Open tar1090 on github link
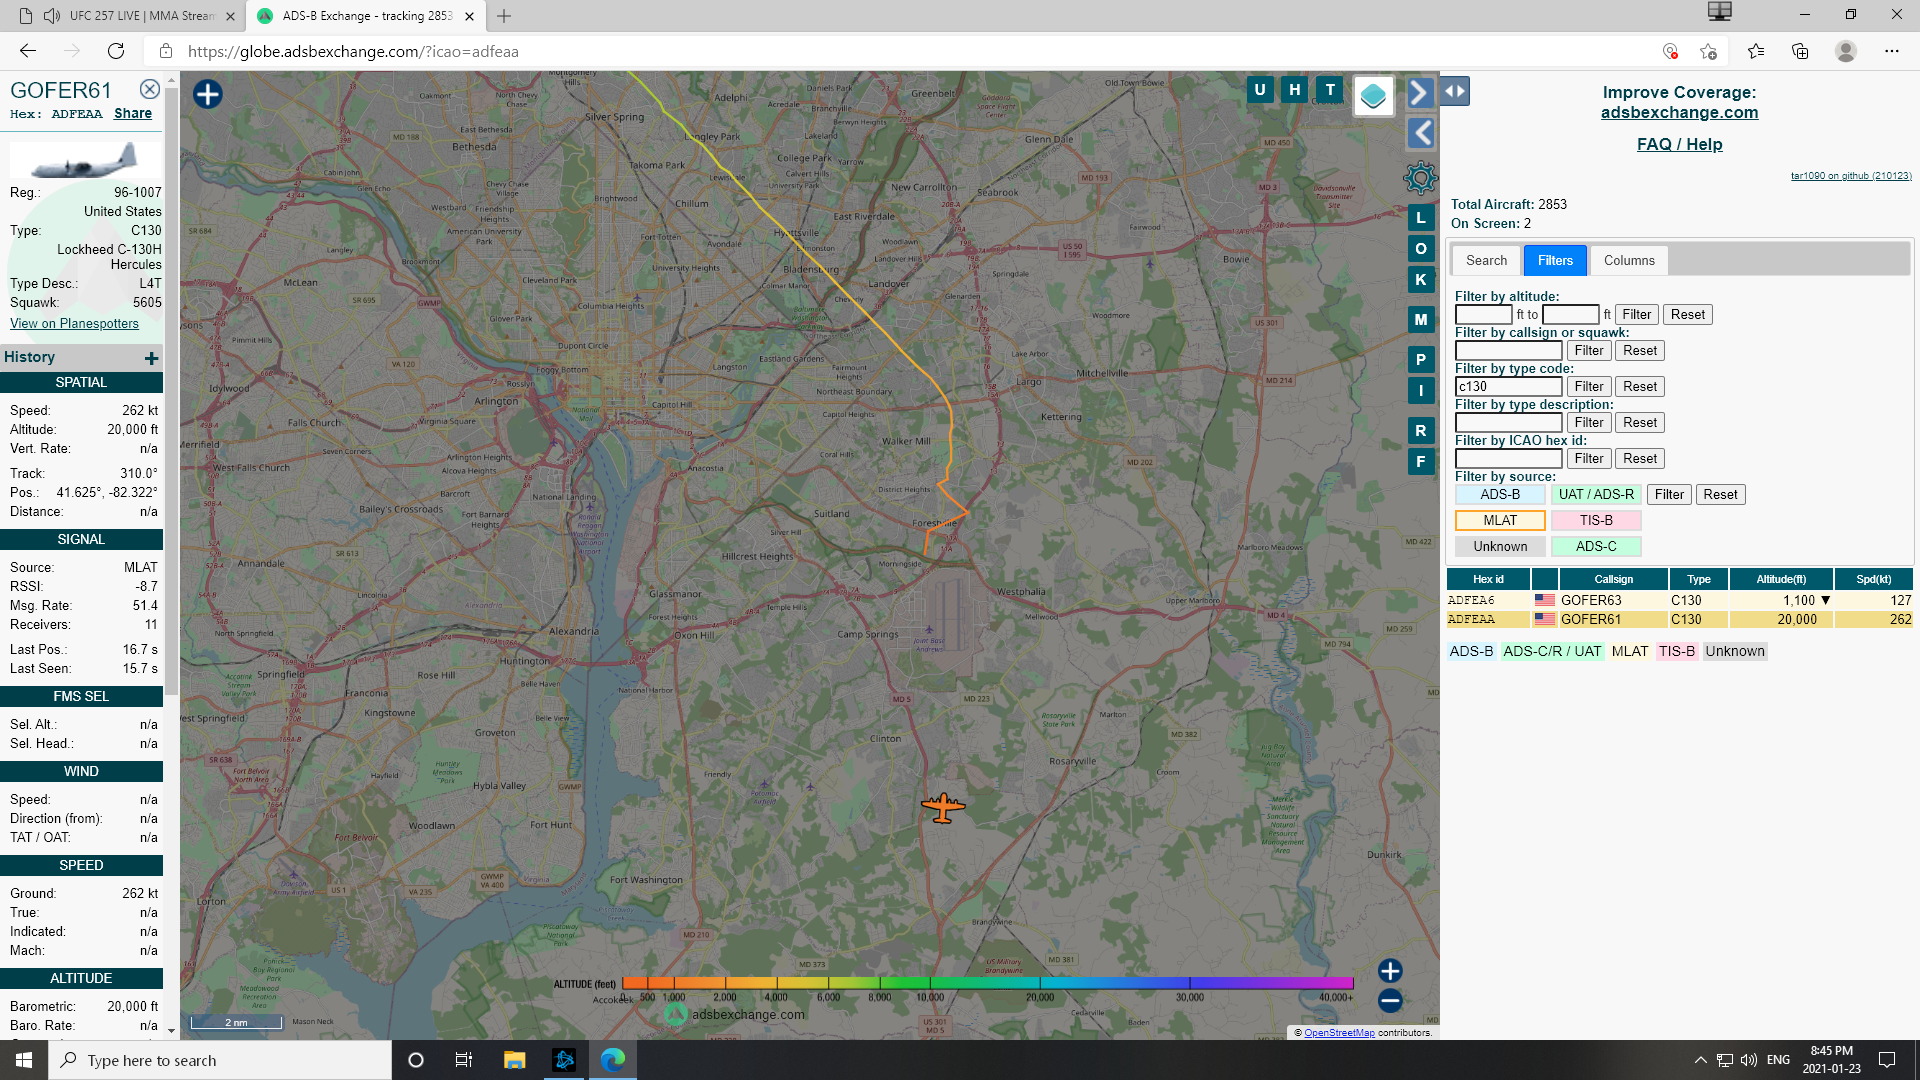 coord(1850,176)
